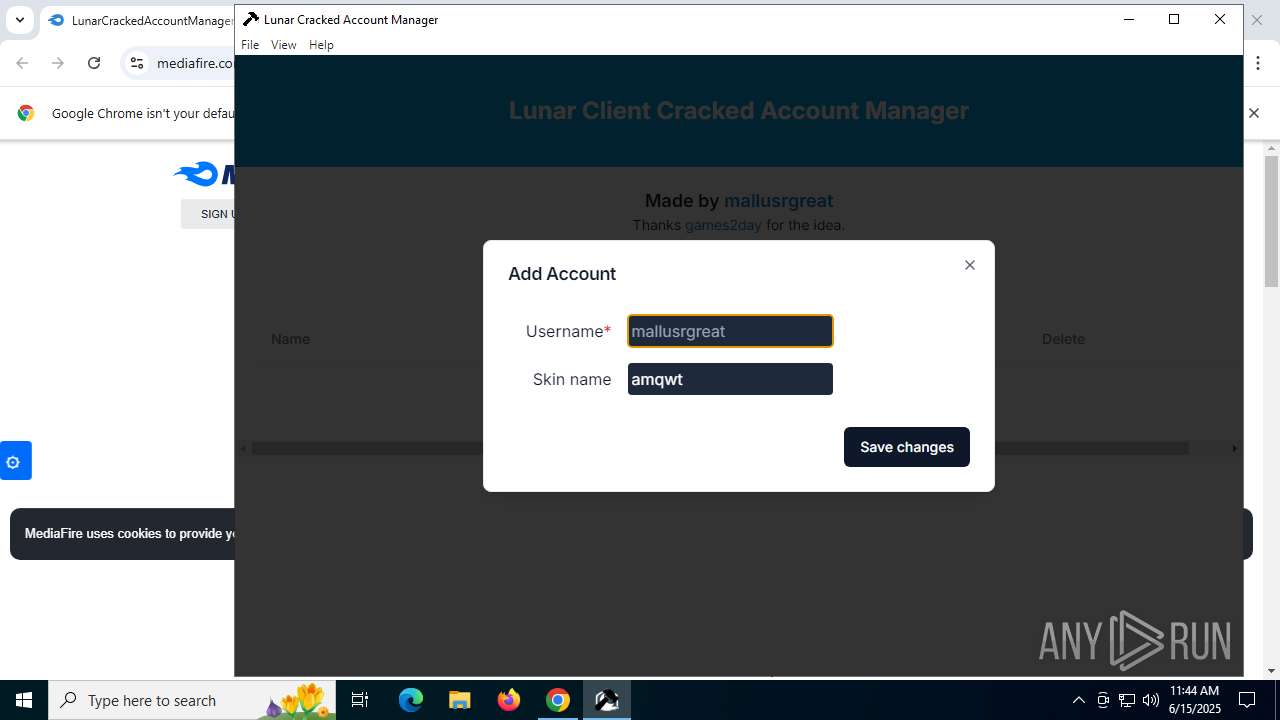This screenshot has height=720, width=1280.
Task: Switch to Google Chrome on the taskbar
Action: point(558,700)
